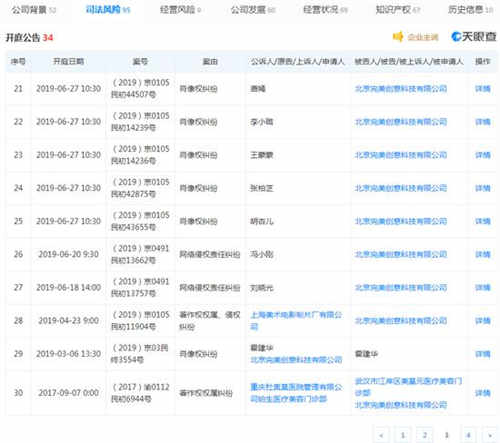The width and height of the screenshot is (500, 443).
Task: Select case number ending 13757号
Action: [140, 288]
